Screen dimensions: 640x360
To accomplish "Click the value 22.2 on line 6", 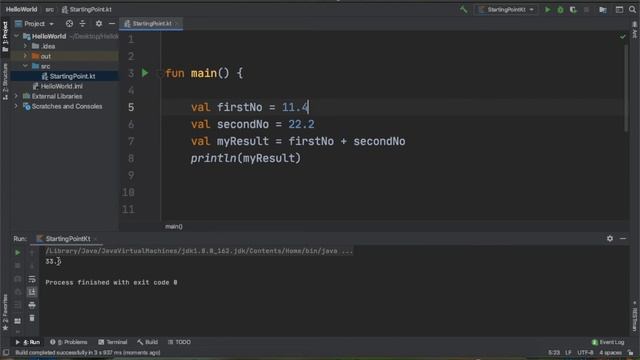I will coord(301,124).
